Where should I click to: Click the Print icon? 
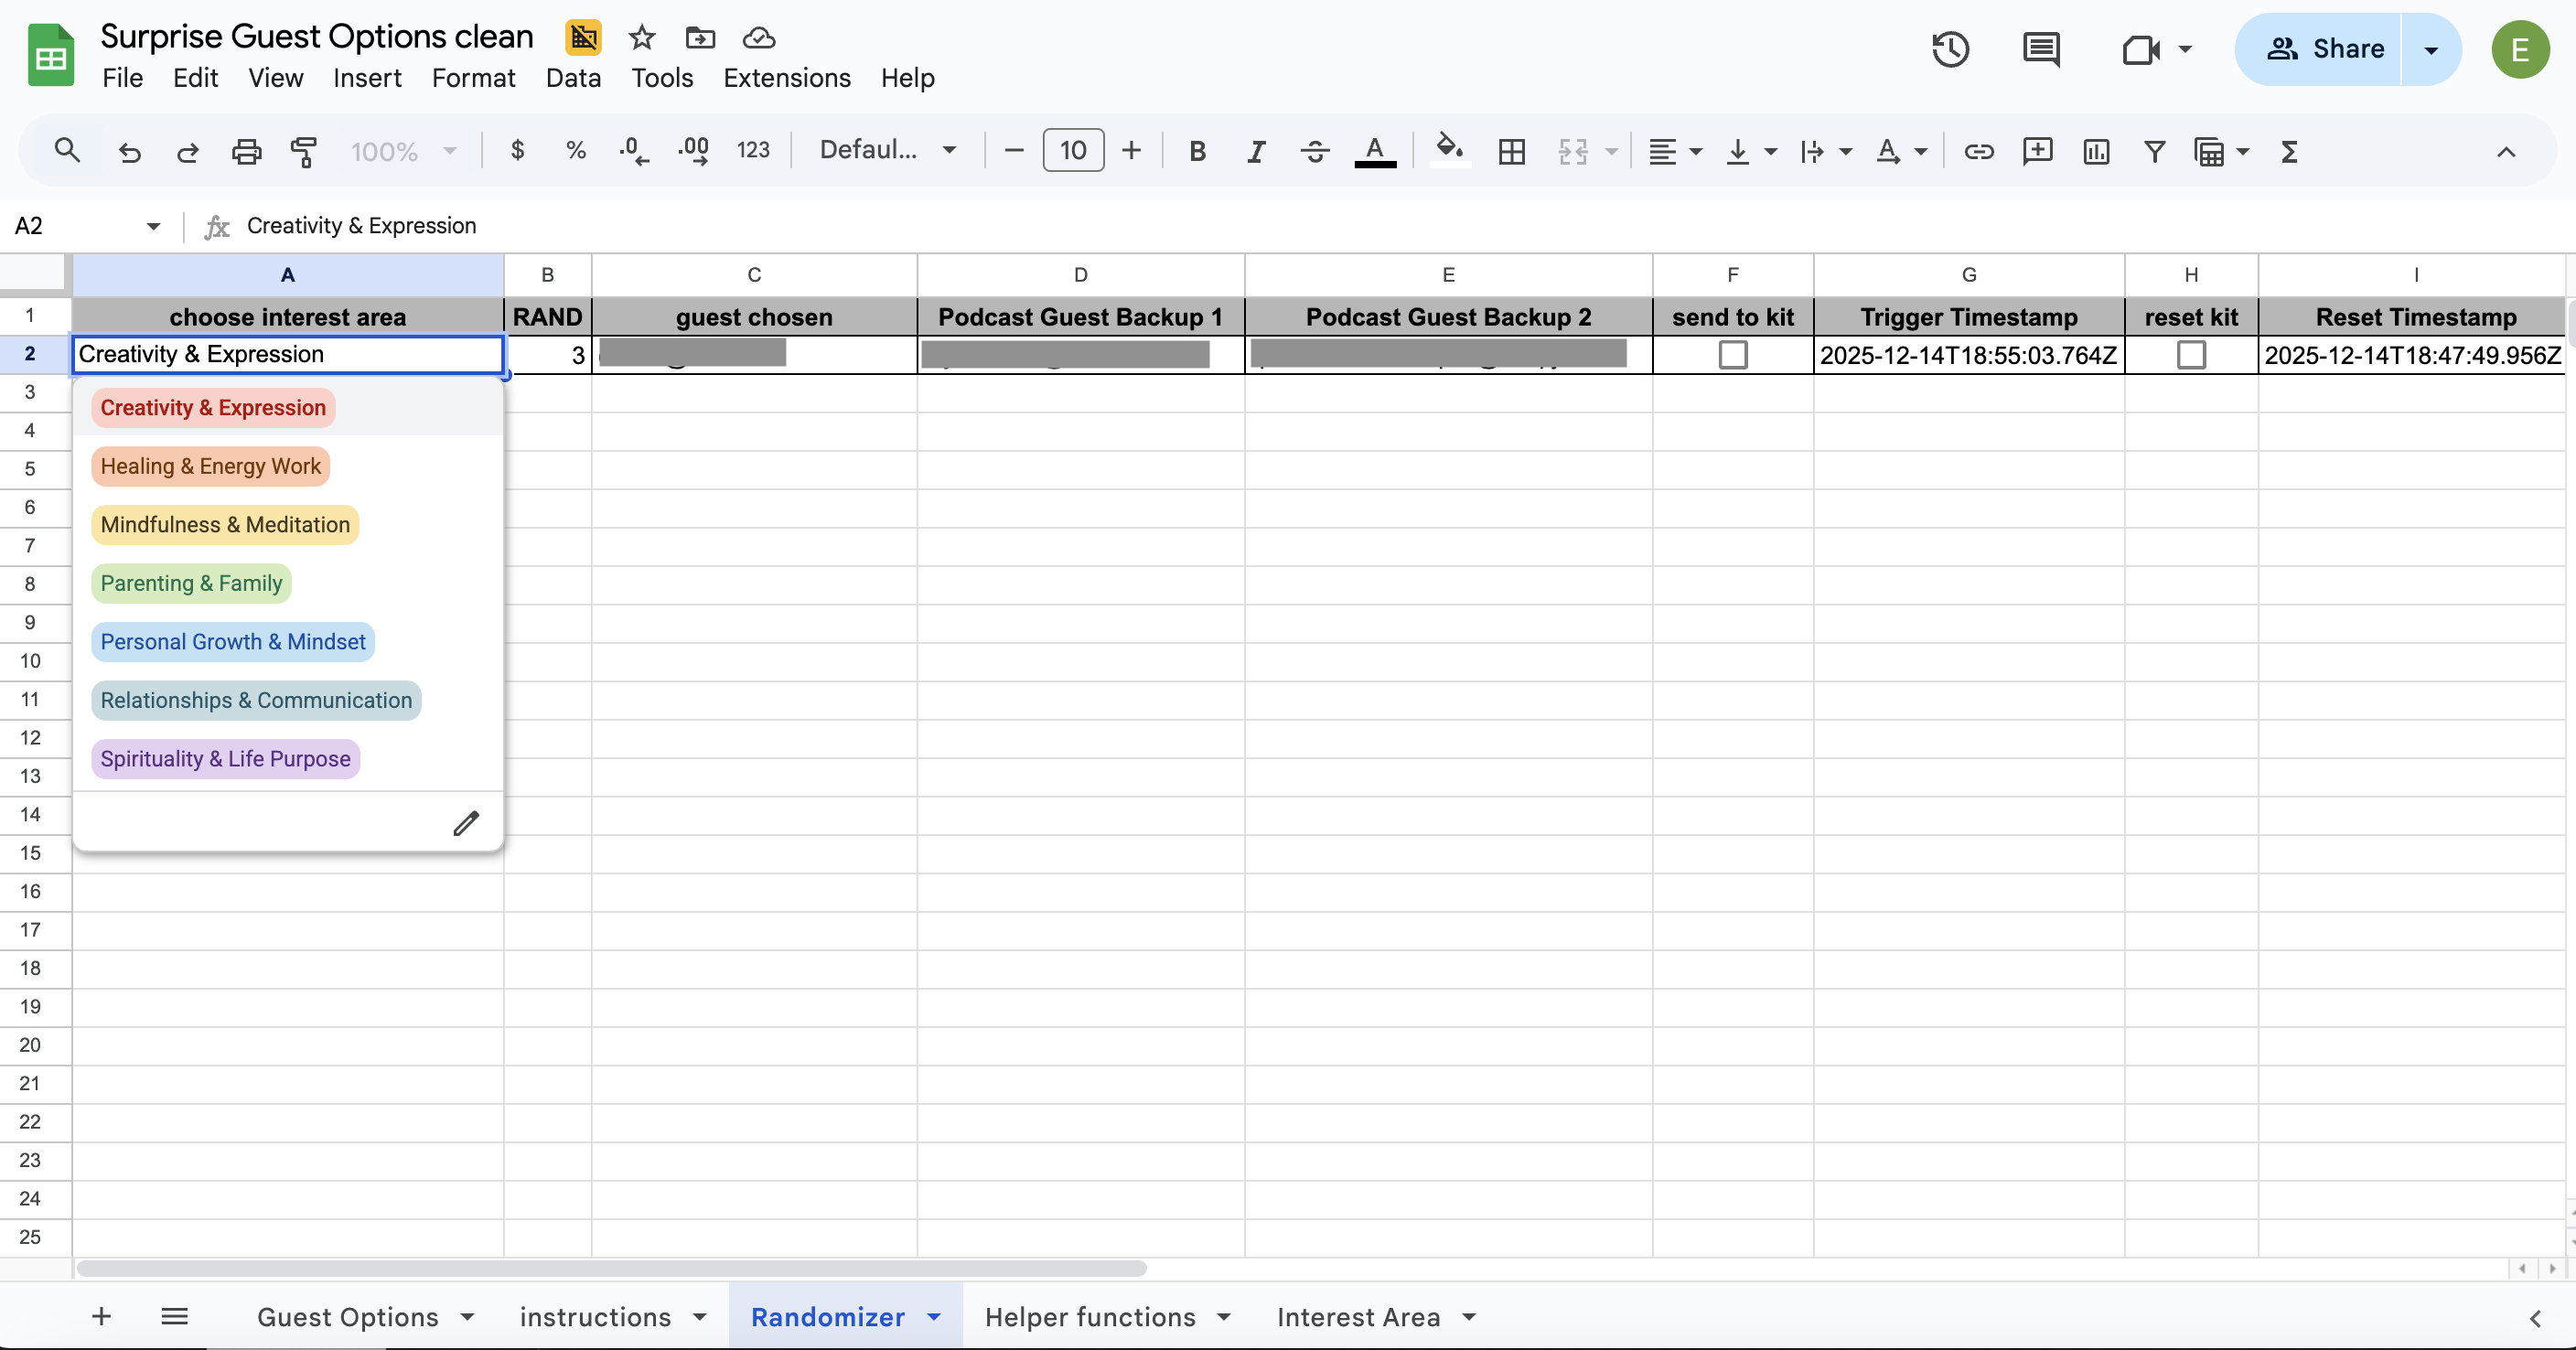pos(246,151)
